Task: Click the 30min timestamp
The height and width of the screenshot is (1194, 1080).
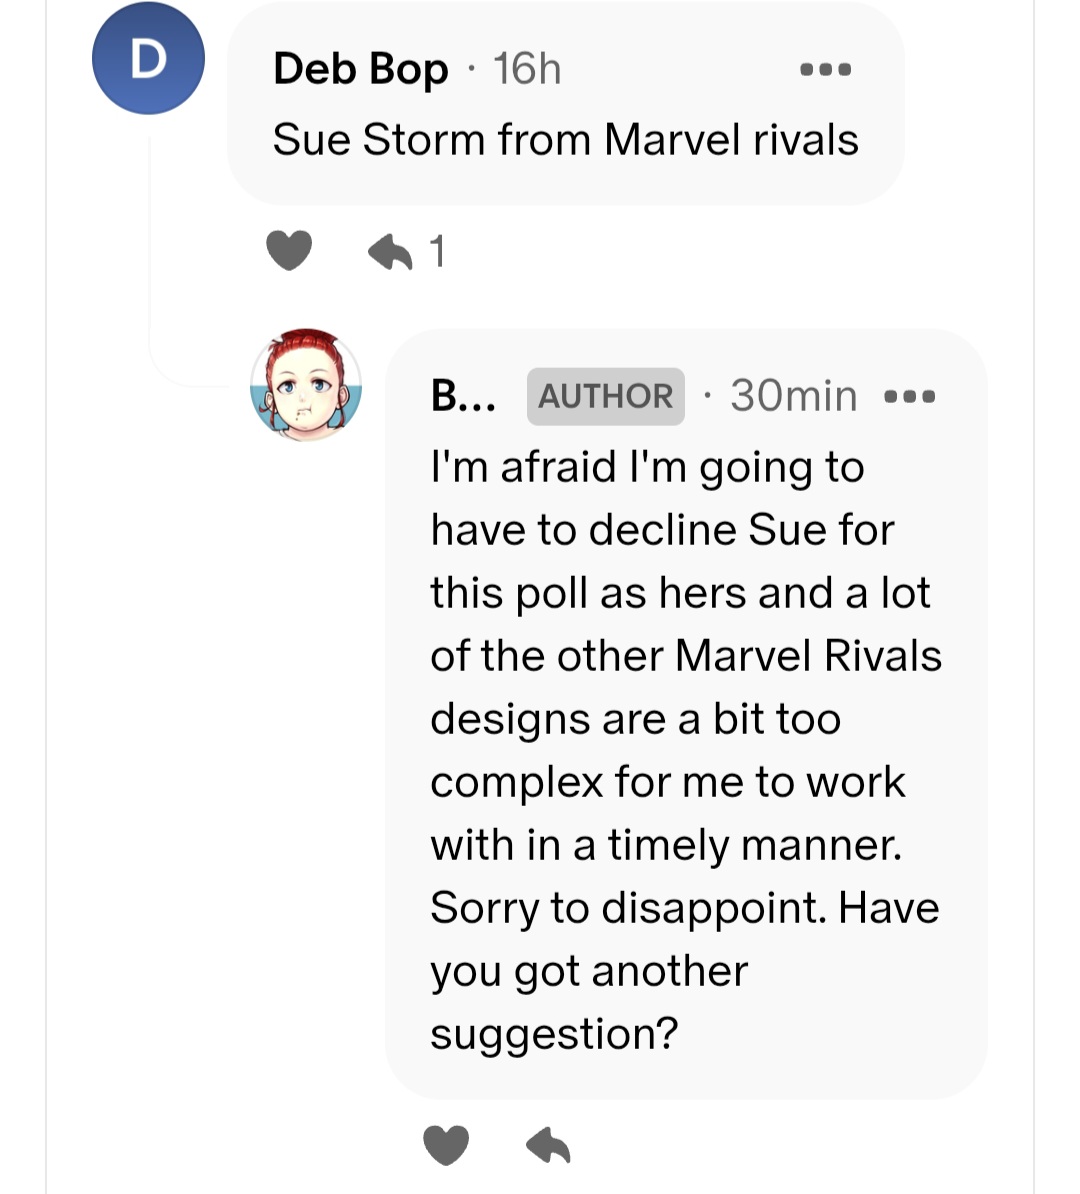Action: coord(793,396)
